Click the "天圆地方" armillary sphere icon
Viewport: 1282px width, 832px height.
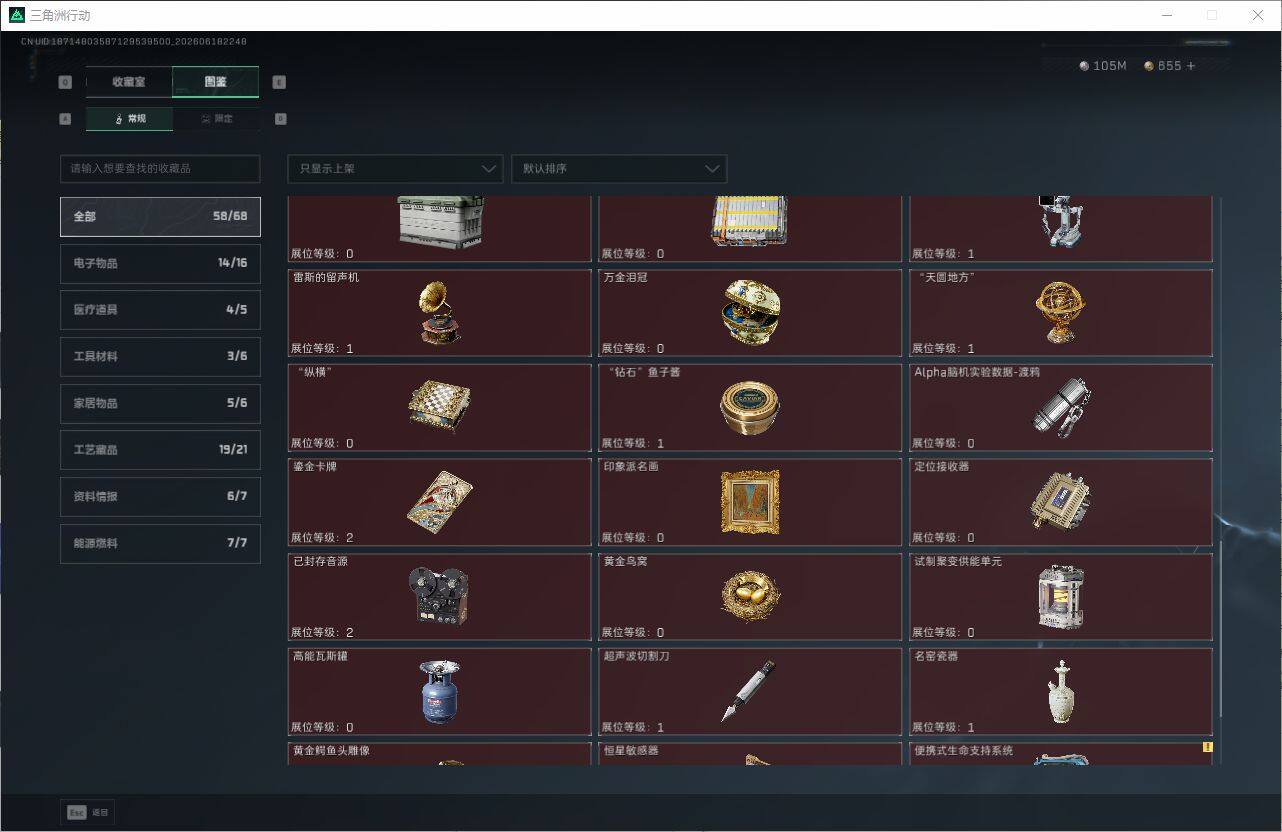point(1059,312)
